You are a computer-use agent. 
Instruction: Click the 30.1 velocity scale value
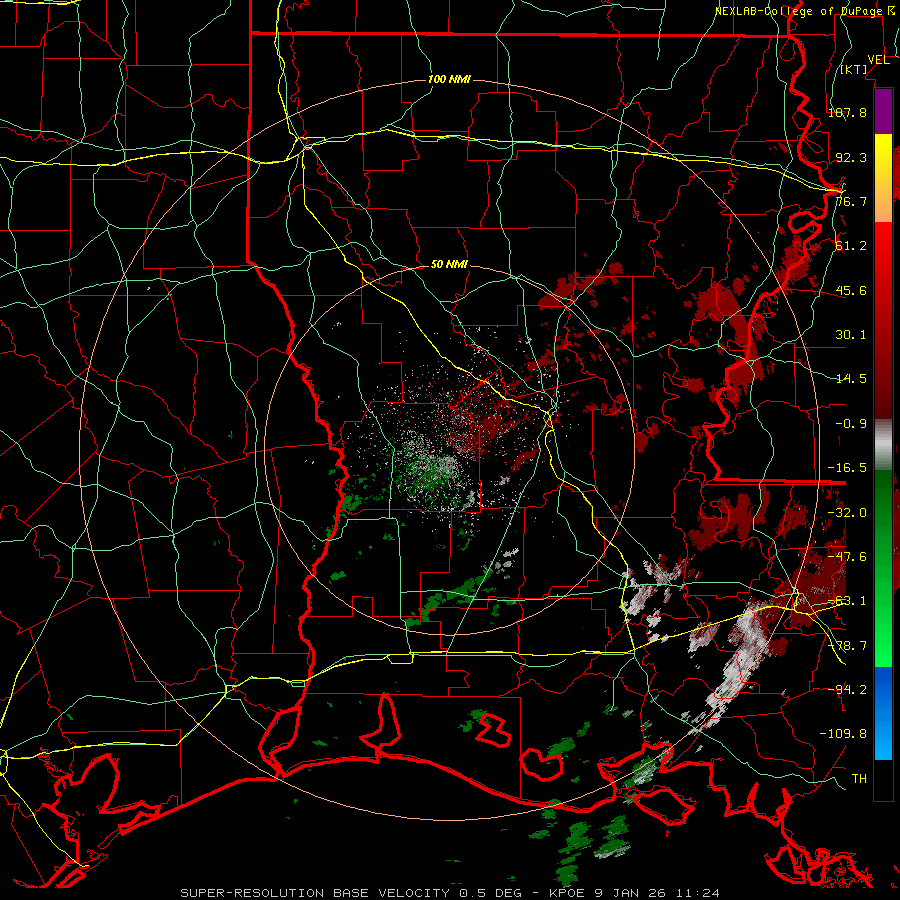(851, 335)
